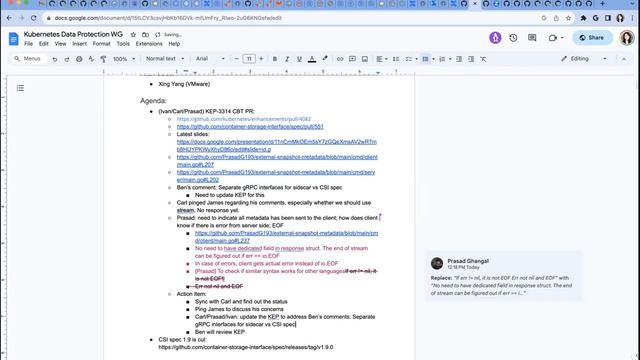Open the View menu
This screenshot has height=360, width=640.
[60, 44]
